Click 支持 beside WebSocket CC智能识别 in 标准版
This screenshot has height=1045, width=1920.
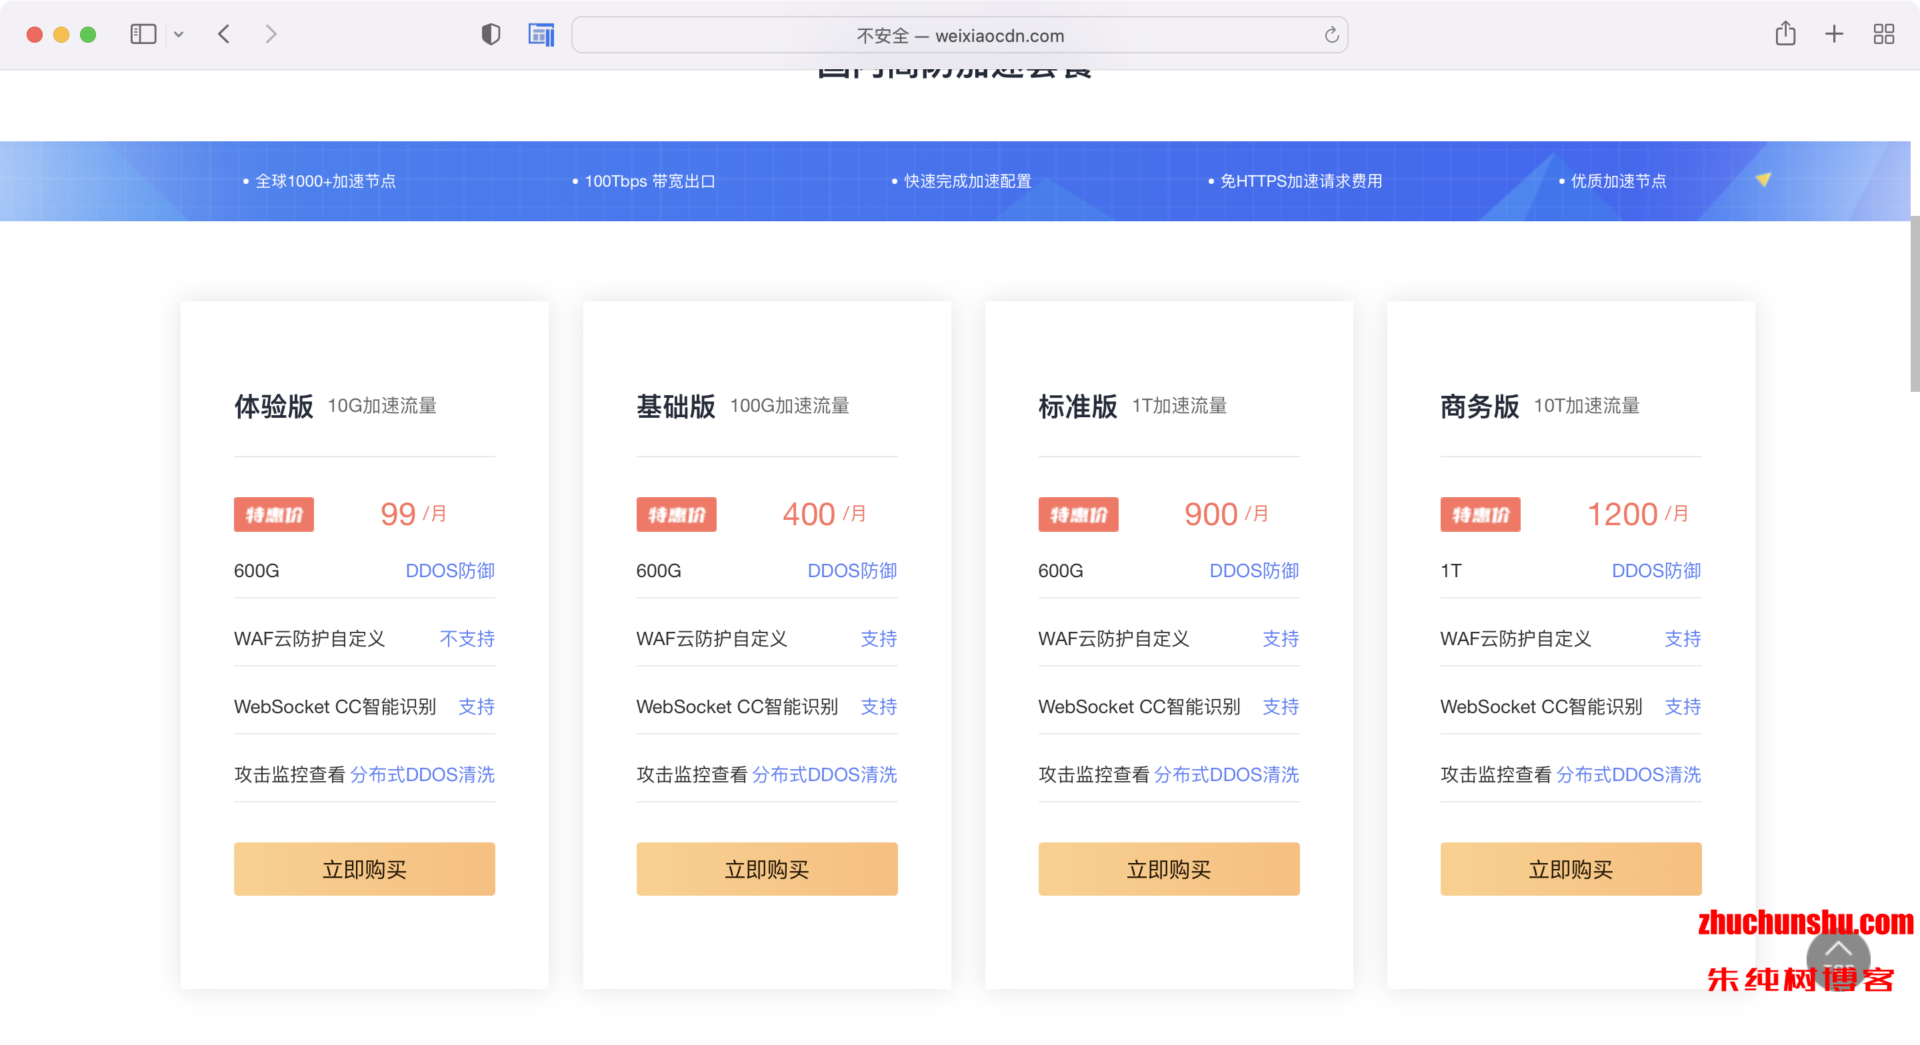coord(1281,707)
